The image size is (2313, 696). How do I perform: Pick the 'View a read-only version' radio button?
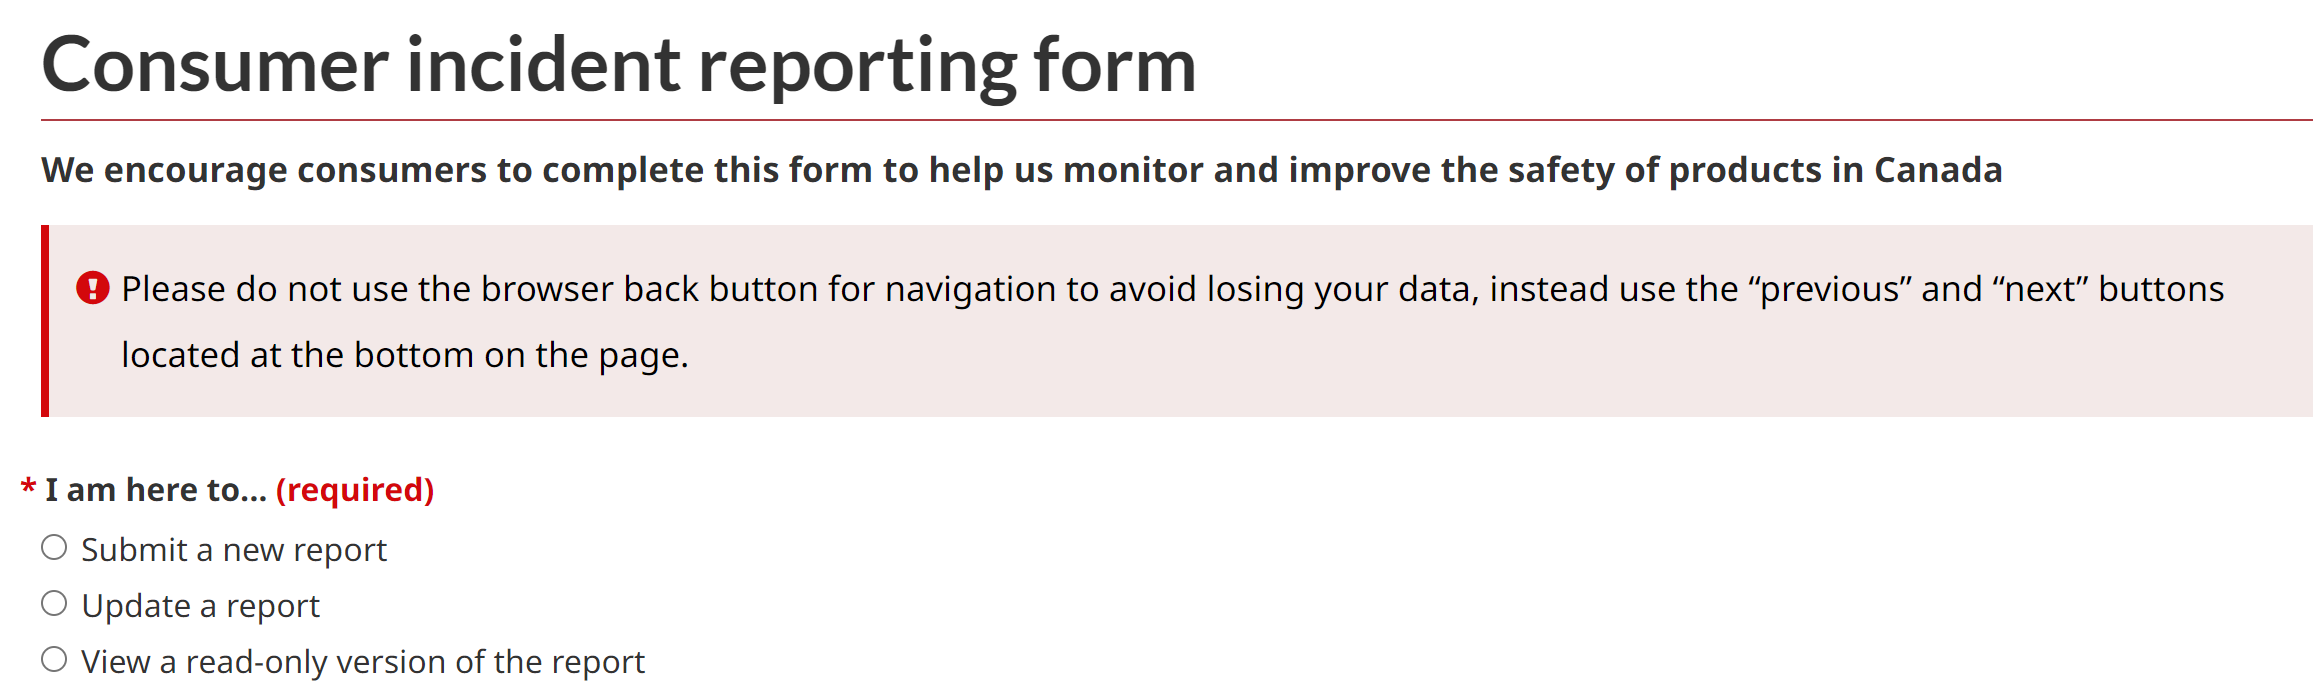54,660
